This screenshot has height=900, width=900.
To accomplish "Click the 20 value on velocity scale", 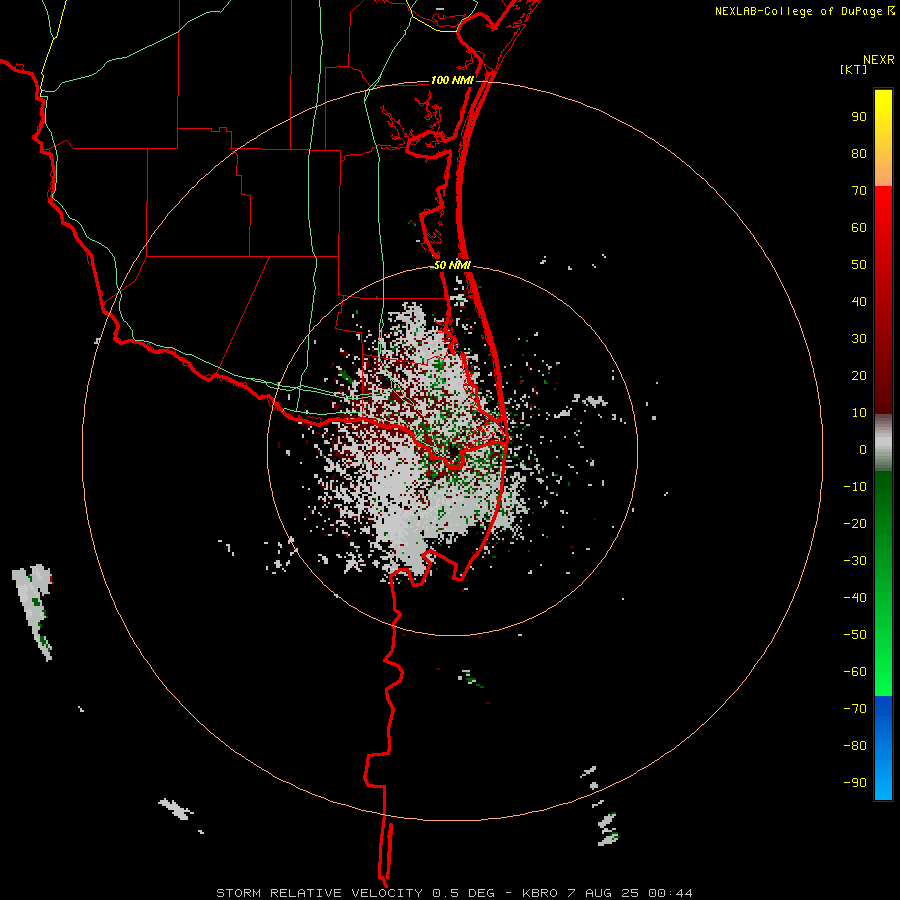I will coord(859,375).
